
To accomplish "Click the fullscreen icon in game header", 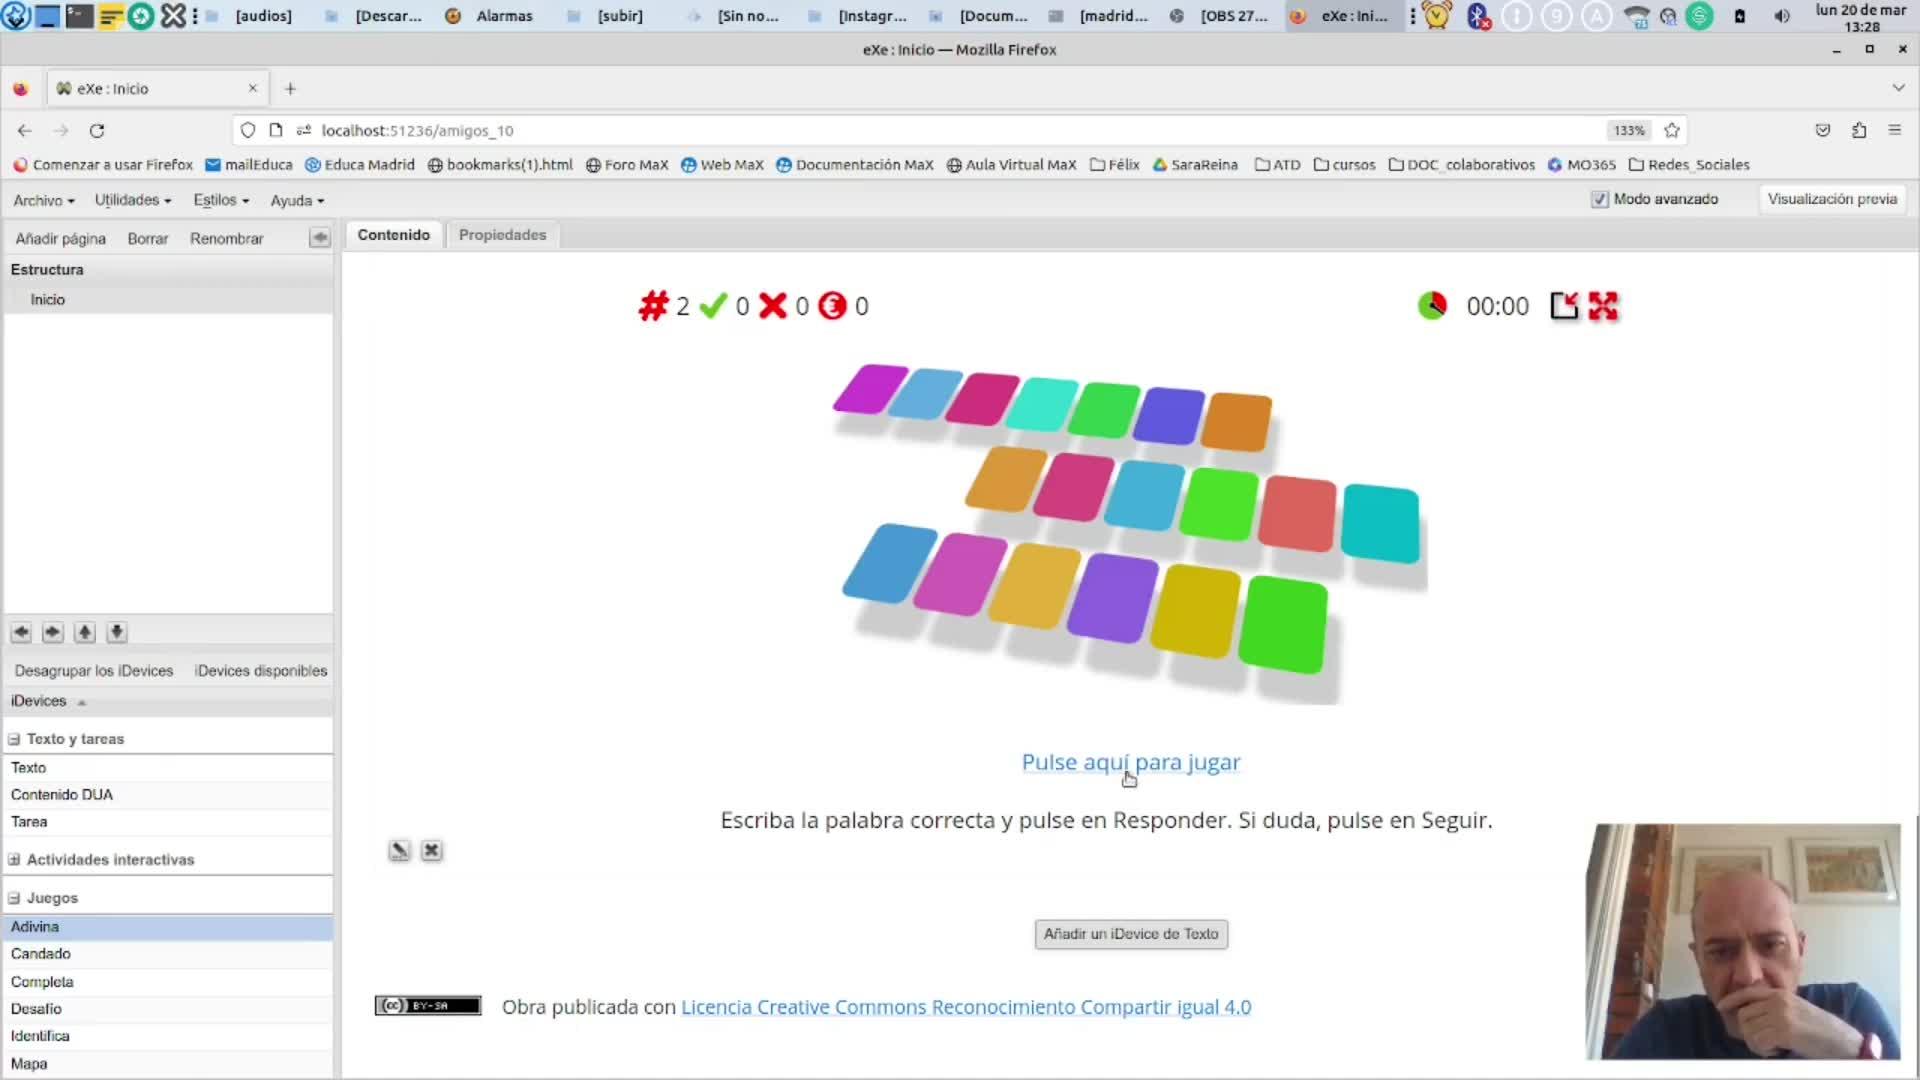I will (x=1603, y=306).
